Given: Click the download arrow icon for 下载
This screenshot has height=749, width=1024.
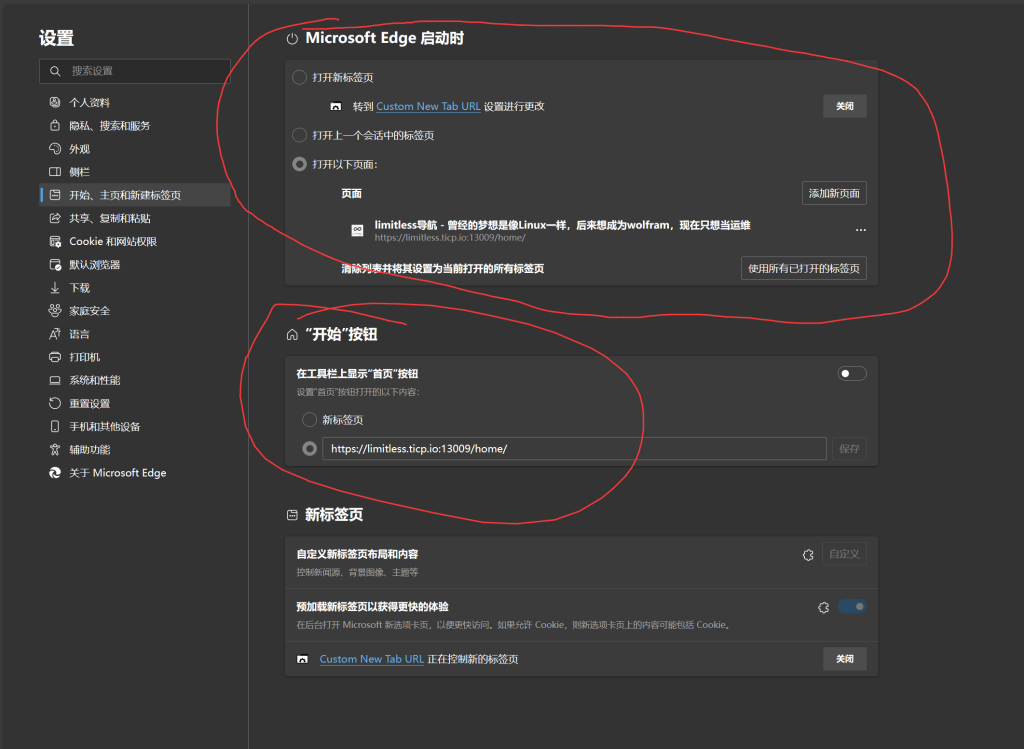Looking at the screenshot, I should pos(55,287).
